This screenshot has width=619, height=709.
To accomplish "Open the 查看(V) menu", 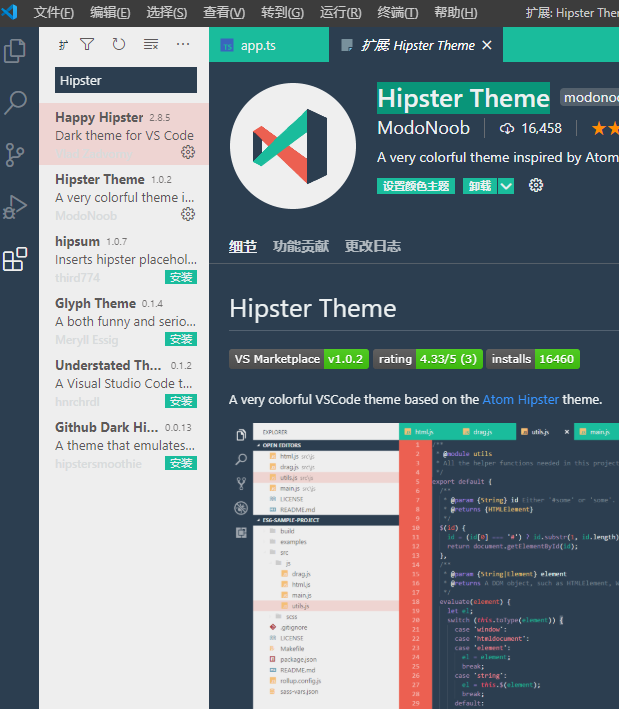I will point(224,12).
